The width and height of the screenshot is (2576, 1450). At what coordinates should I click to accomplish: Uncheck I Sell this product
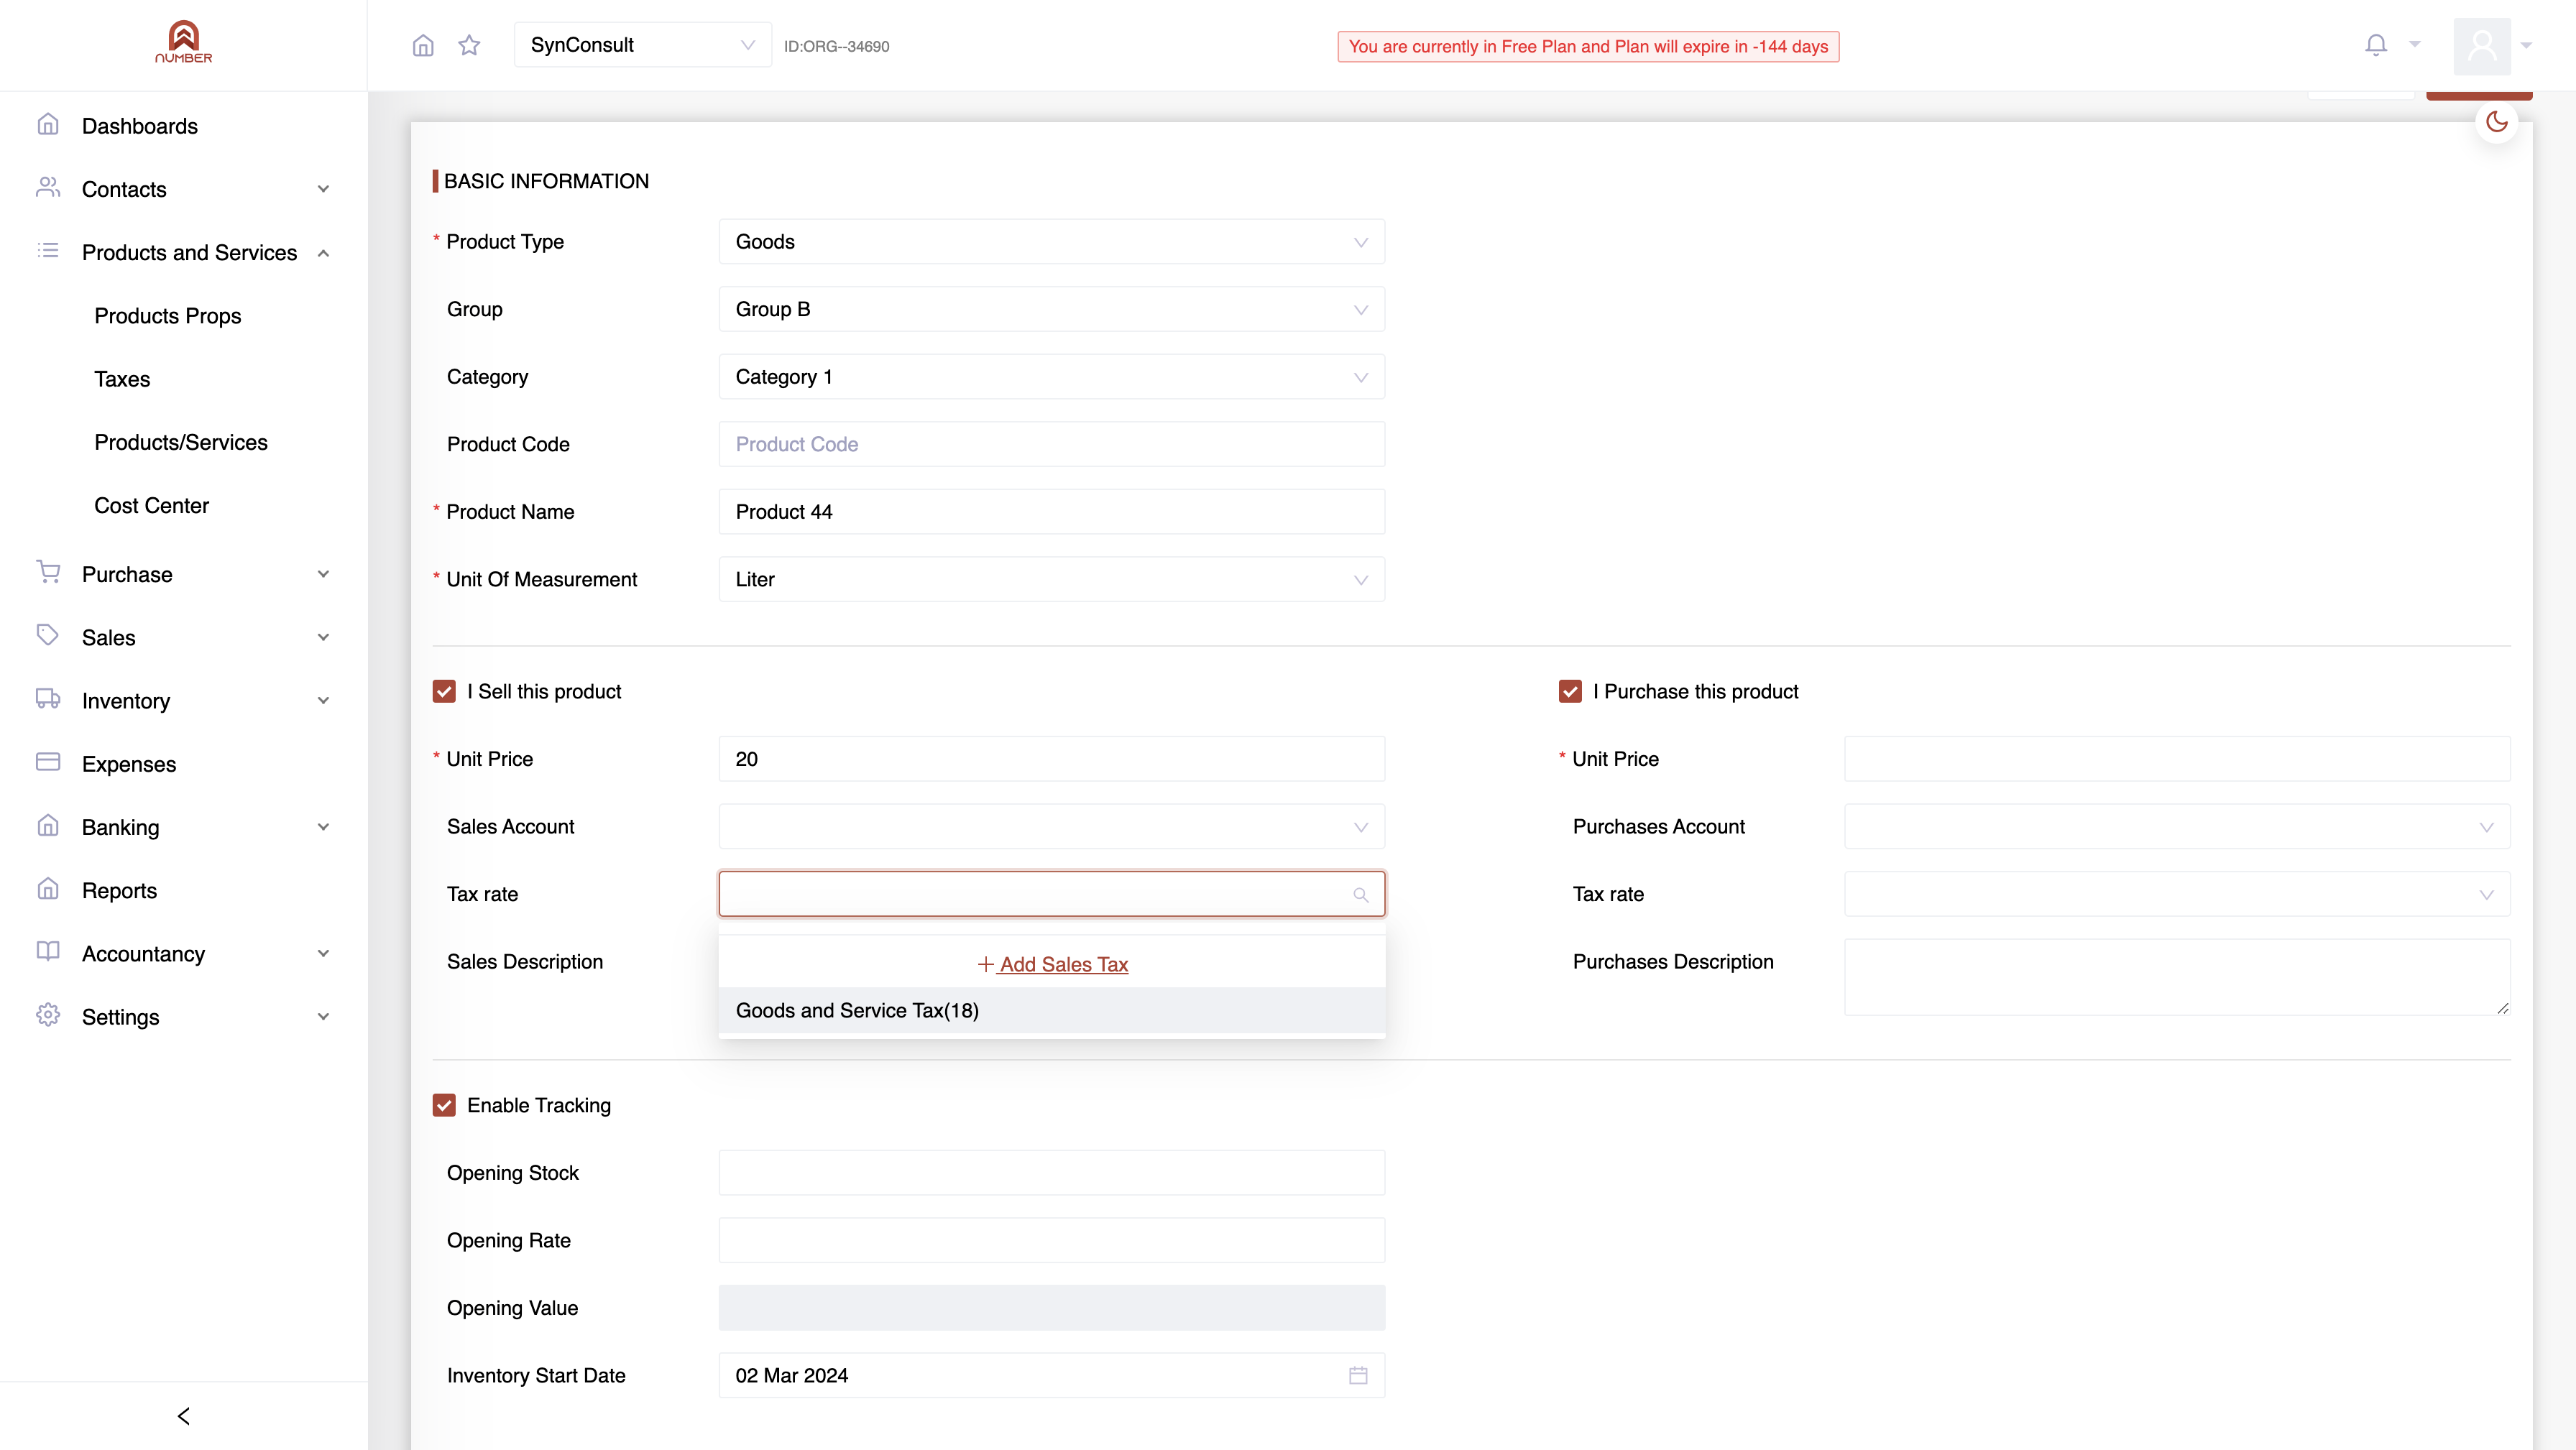pyautogui.click(x=444, y=691)
